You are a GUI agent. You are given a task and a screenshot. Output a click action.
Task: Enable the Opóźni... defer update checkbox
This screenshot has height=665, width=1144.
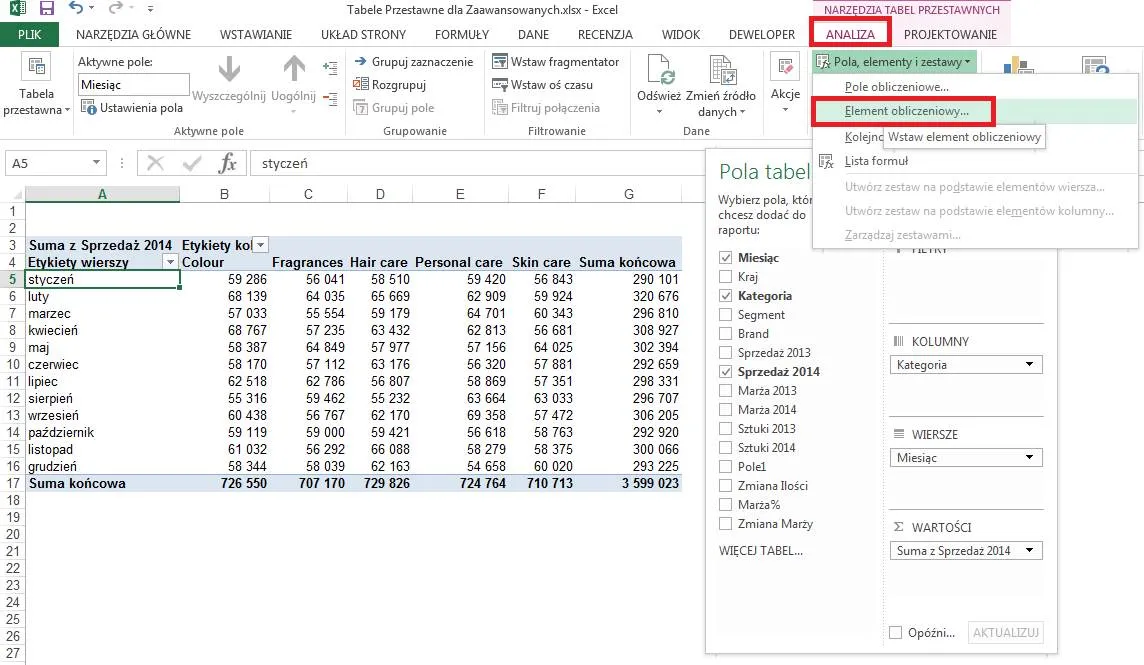click(895, 633)
